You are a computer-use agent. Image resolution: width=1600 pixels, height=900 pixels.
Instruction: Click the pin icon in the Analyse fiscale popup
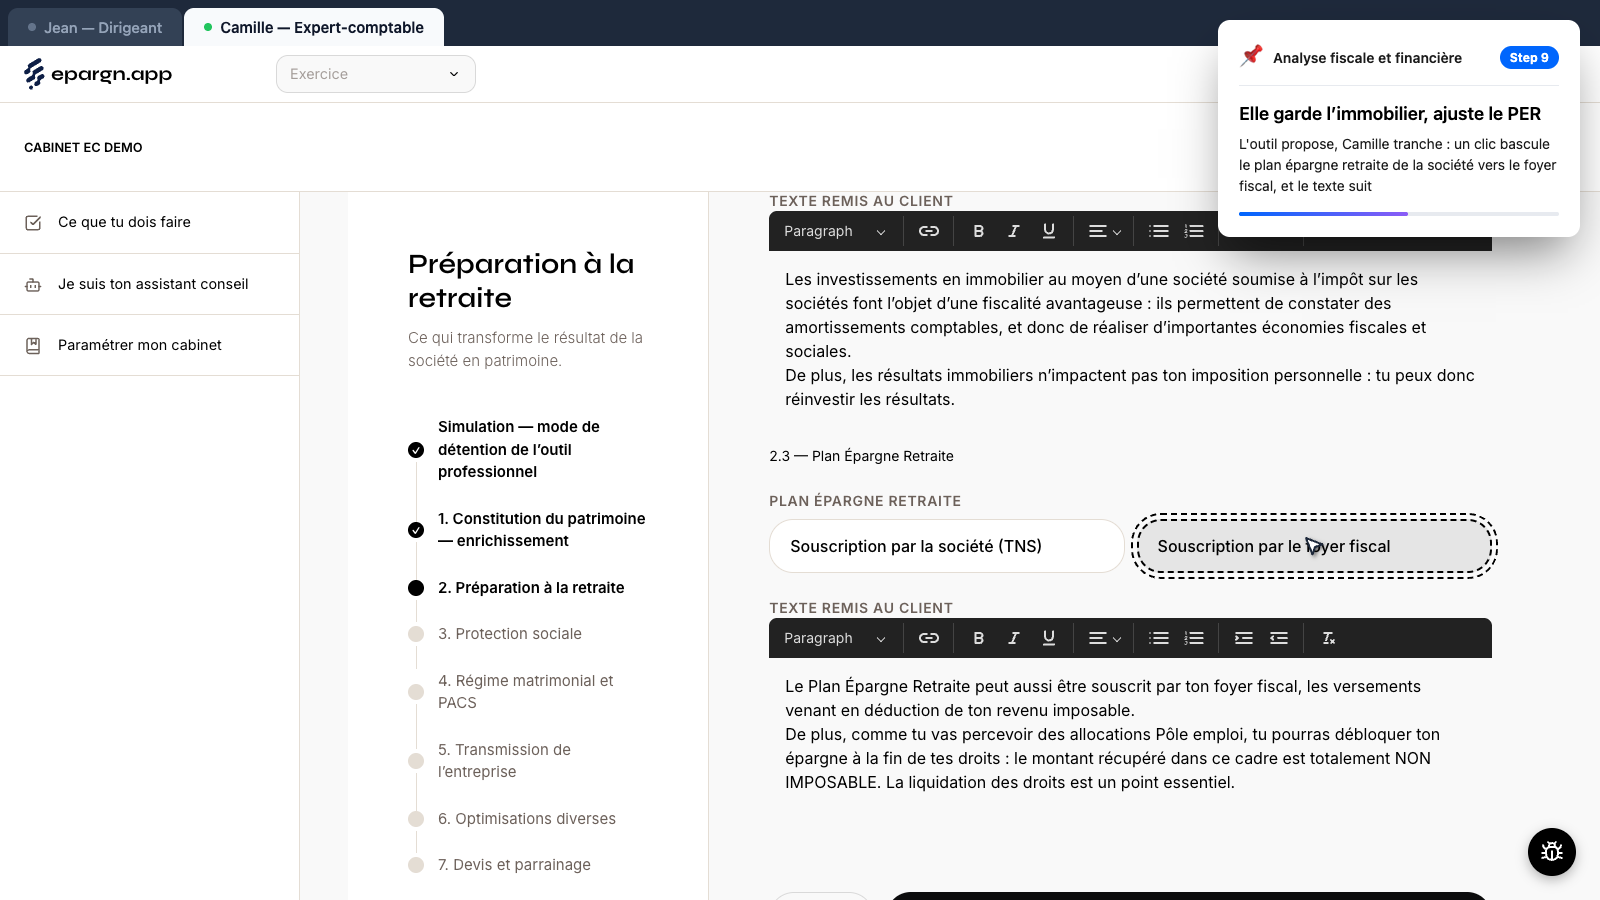(1251, 56)
